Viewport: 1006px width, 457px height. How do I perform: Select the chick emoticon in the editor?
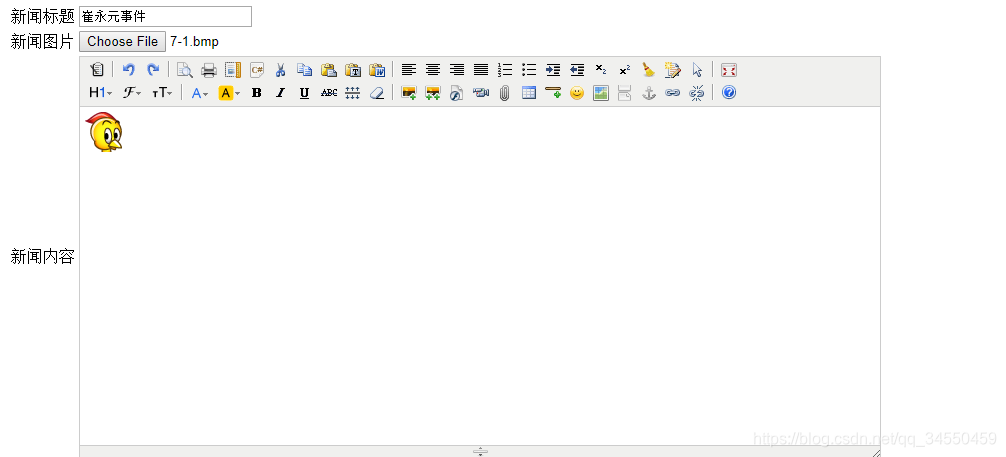point(104,132)
